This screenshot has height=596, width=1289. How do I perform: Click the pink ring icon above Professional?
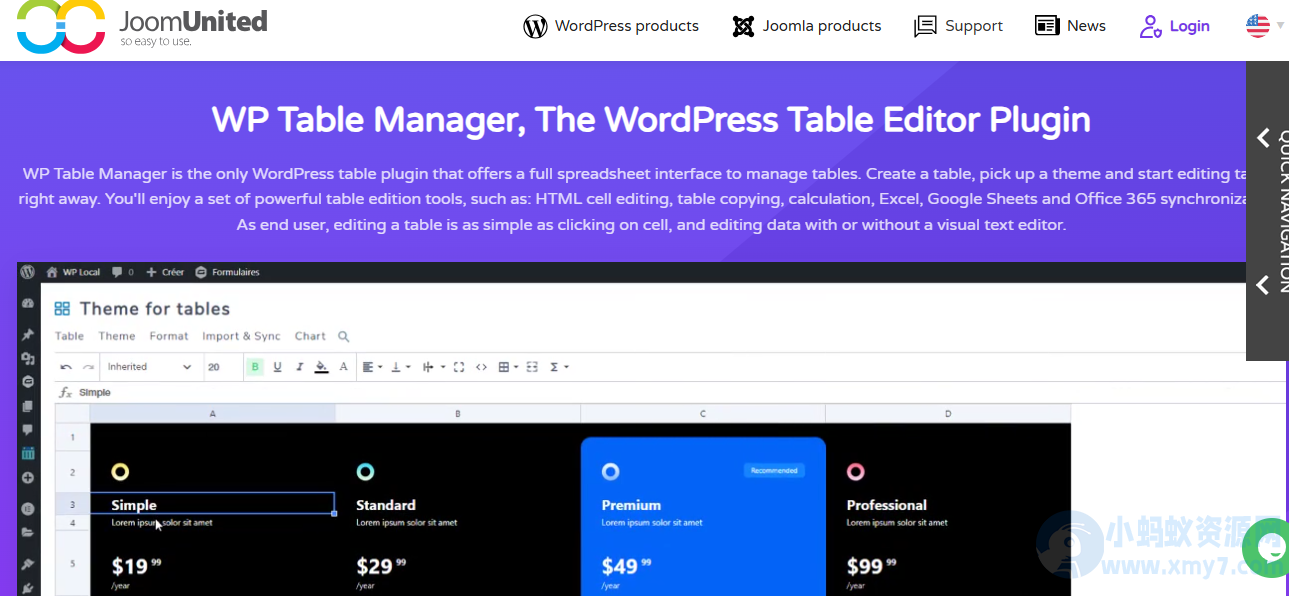[856, 472]
